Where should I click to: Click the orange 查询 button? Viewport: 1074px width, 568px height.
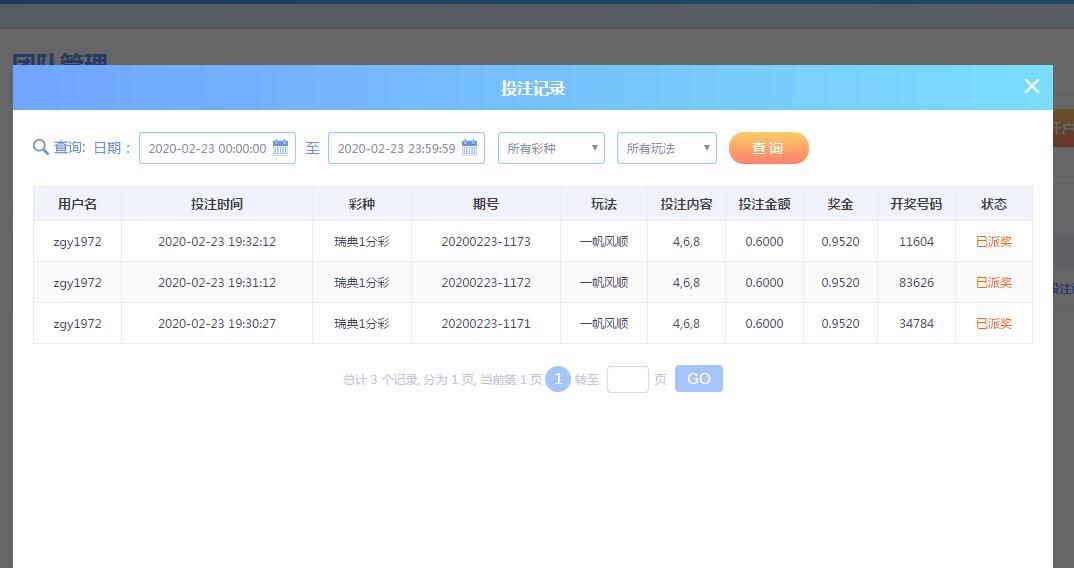pos(769,148)
